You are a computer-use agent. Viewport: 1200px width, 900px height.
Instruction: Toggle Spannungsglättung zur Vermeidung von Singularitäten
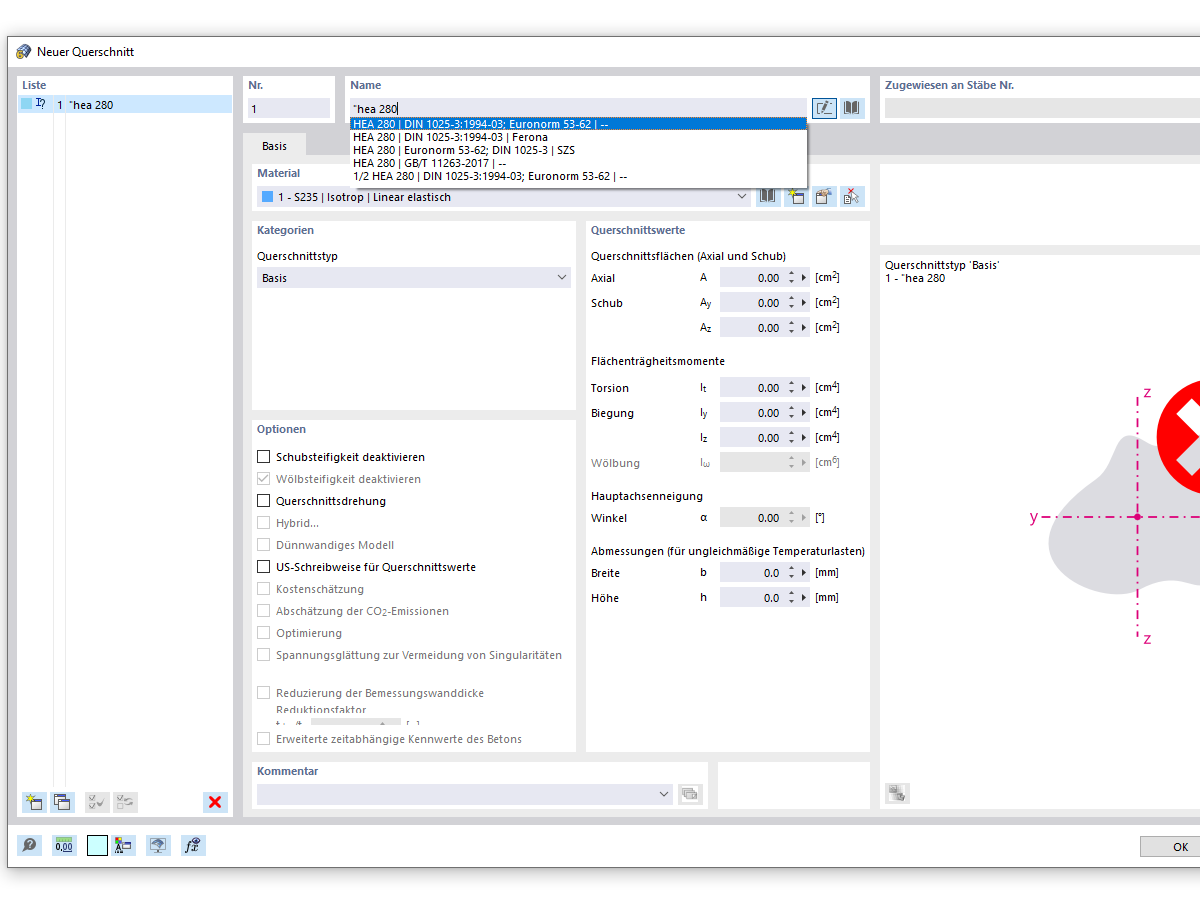click(x=264, y=655)
